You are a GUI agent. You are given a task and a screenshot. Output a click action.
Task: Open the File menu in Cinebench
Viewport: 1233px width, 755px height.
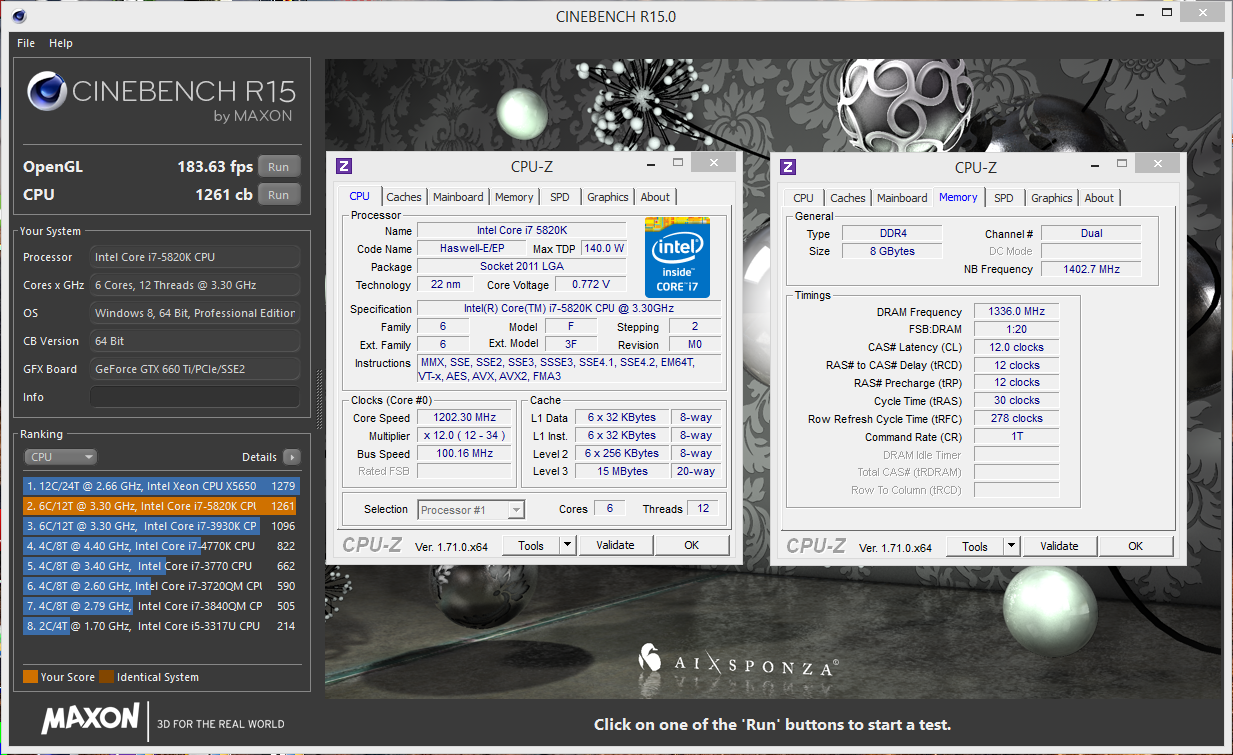coord(26,43)
